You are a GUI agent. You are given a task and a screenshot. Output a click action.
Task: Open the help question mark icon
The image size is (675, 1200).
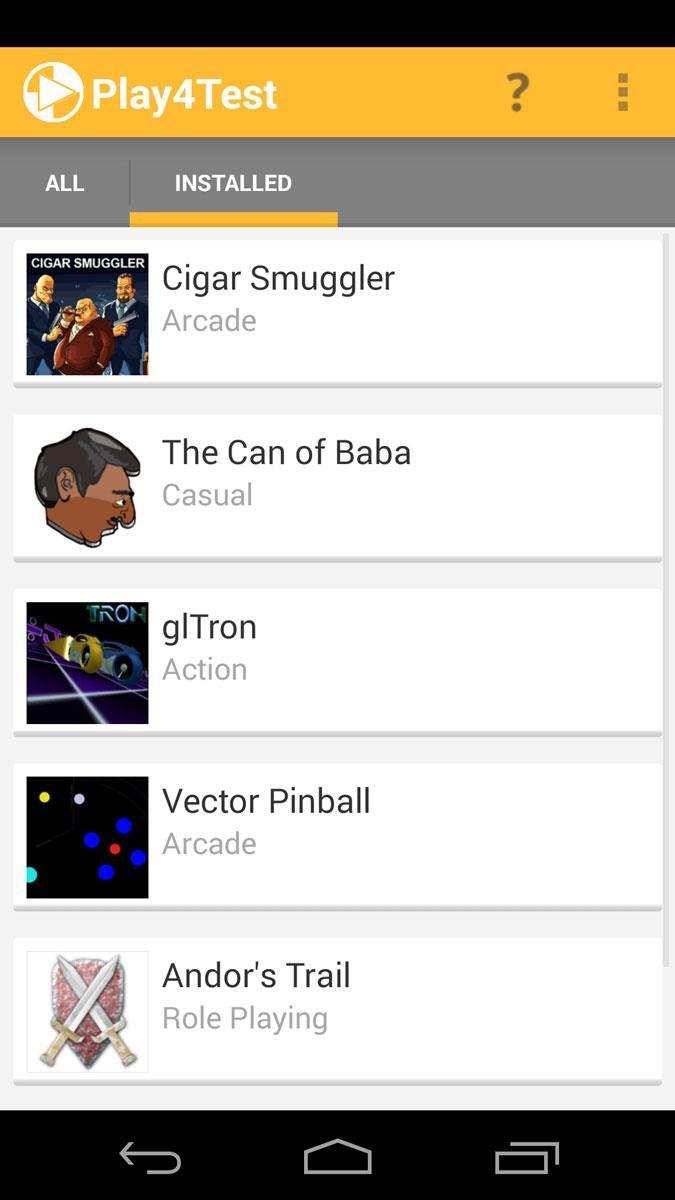click(x=517, y=91)
